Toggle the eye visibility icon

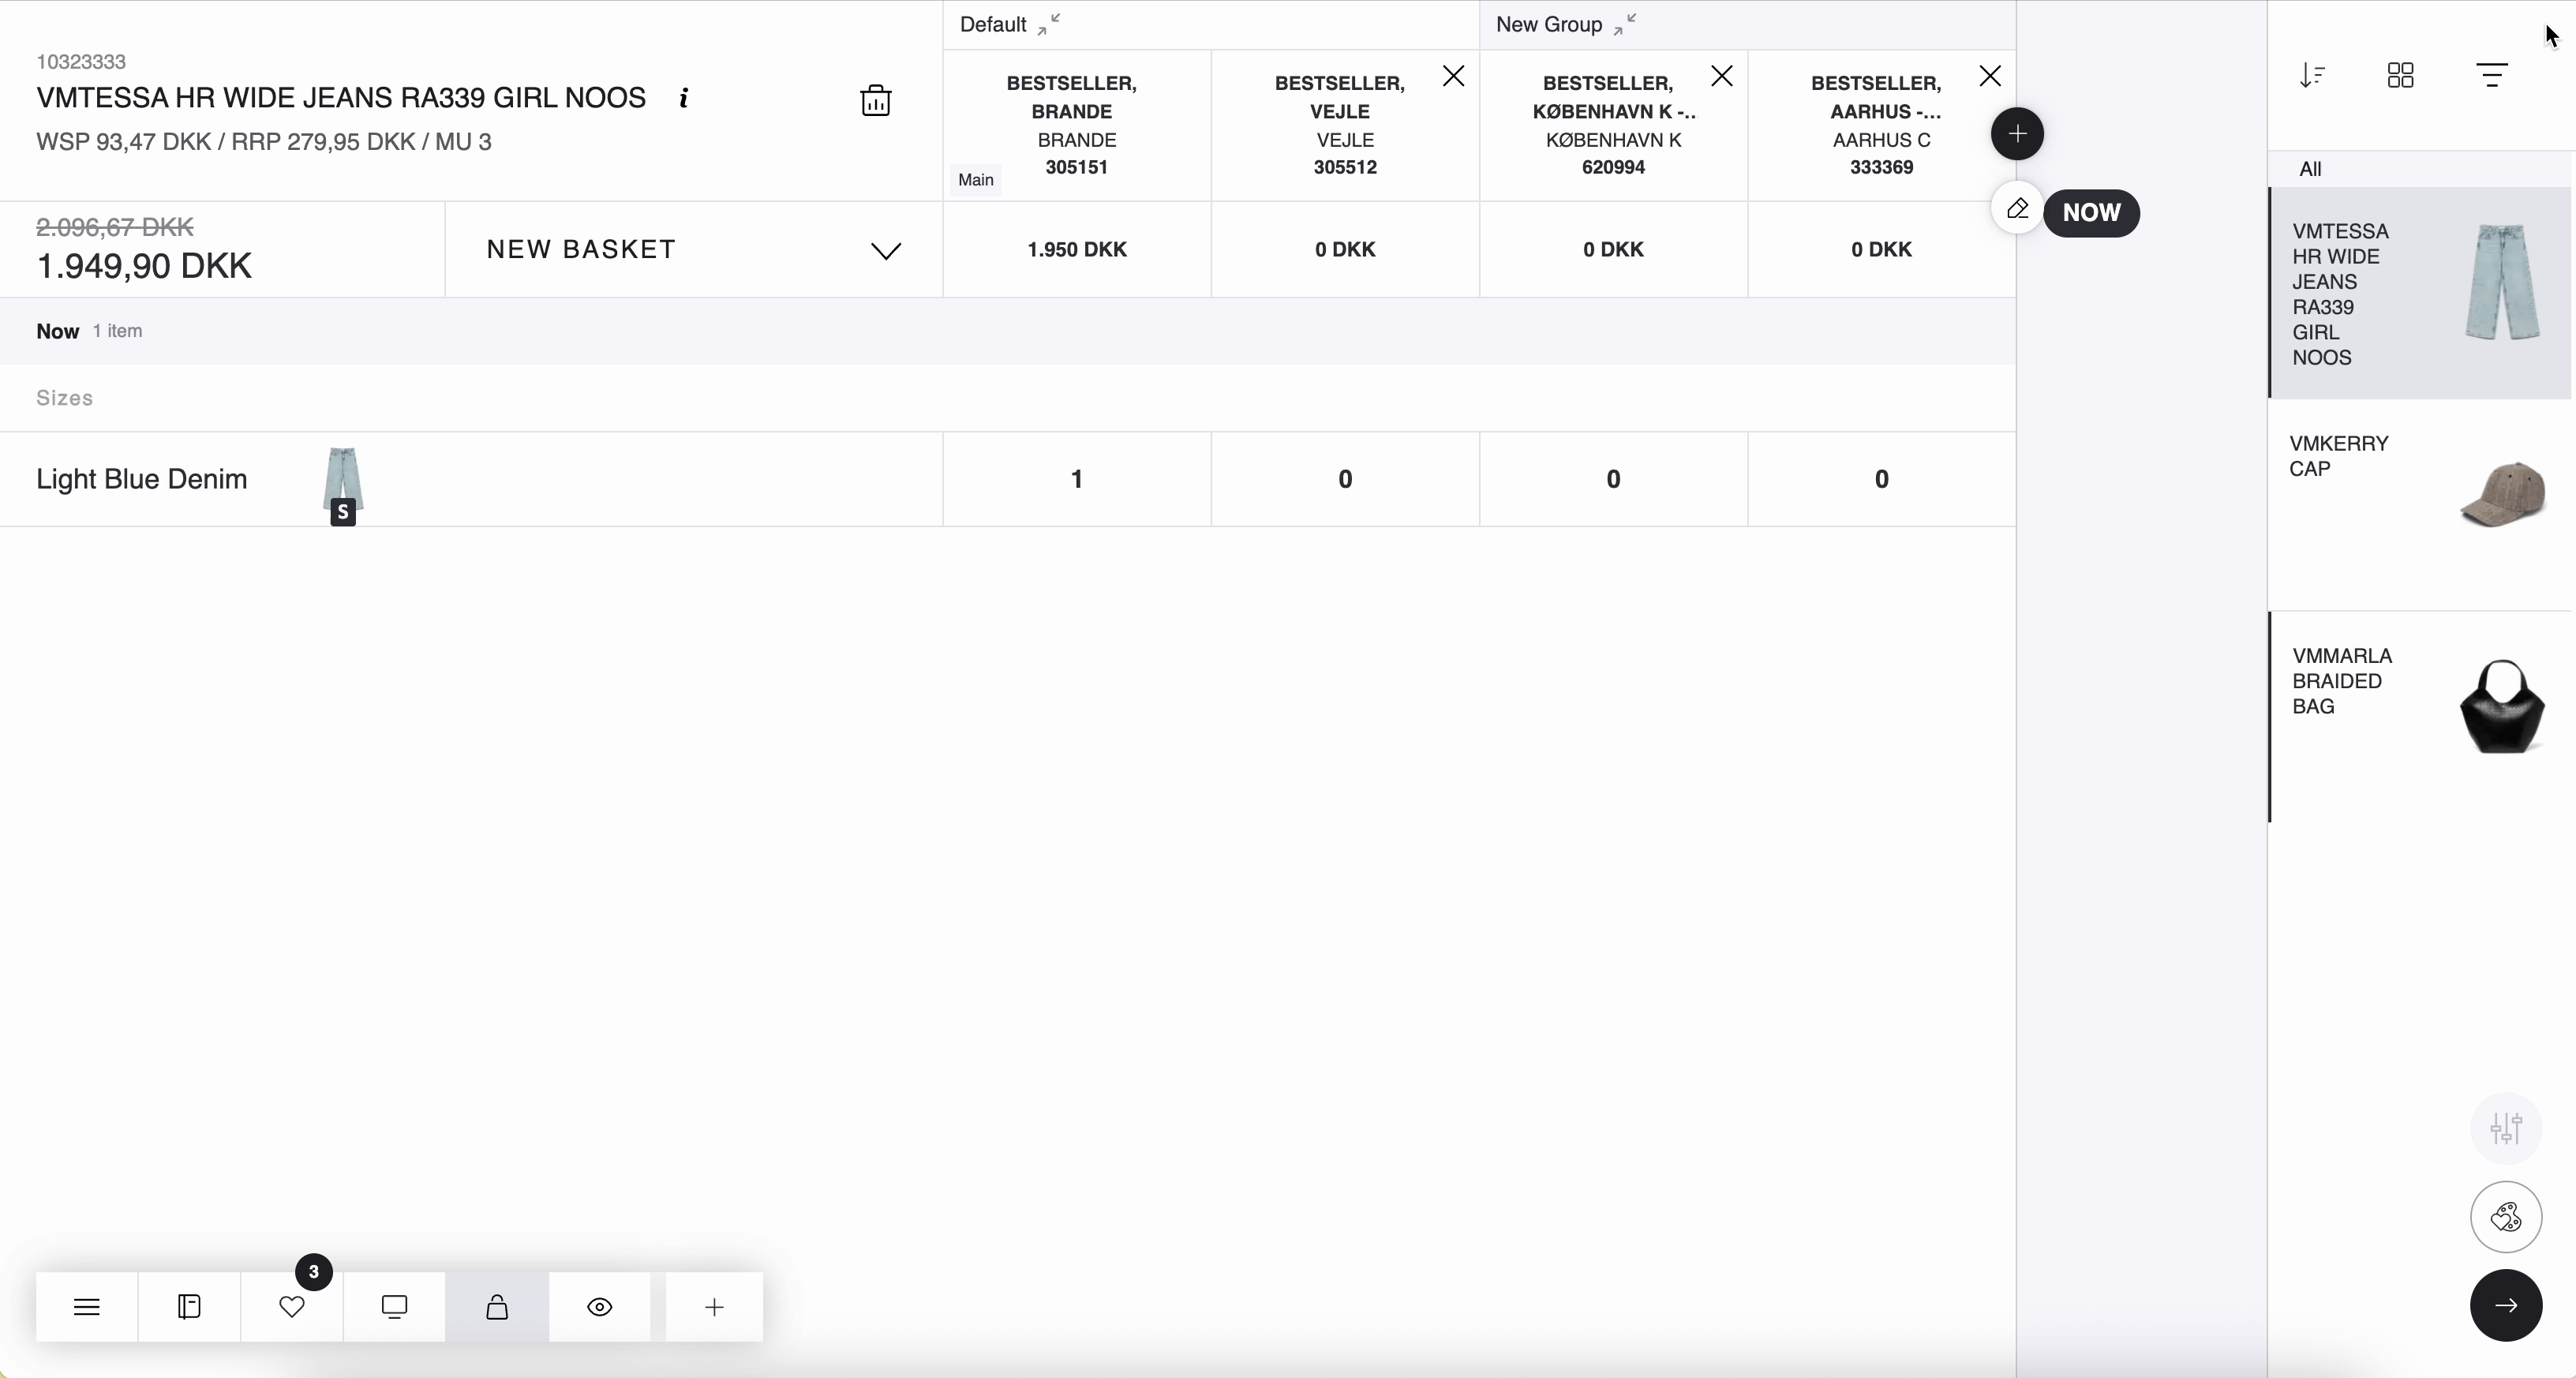pyautogui.click(x=599, y=1306)
